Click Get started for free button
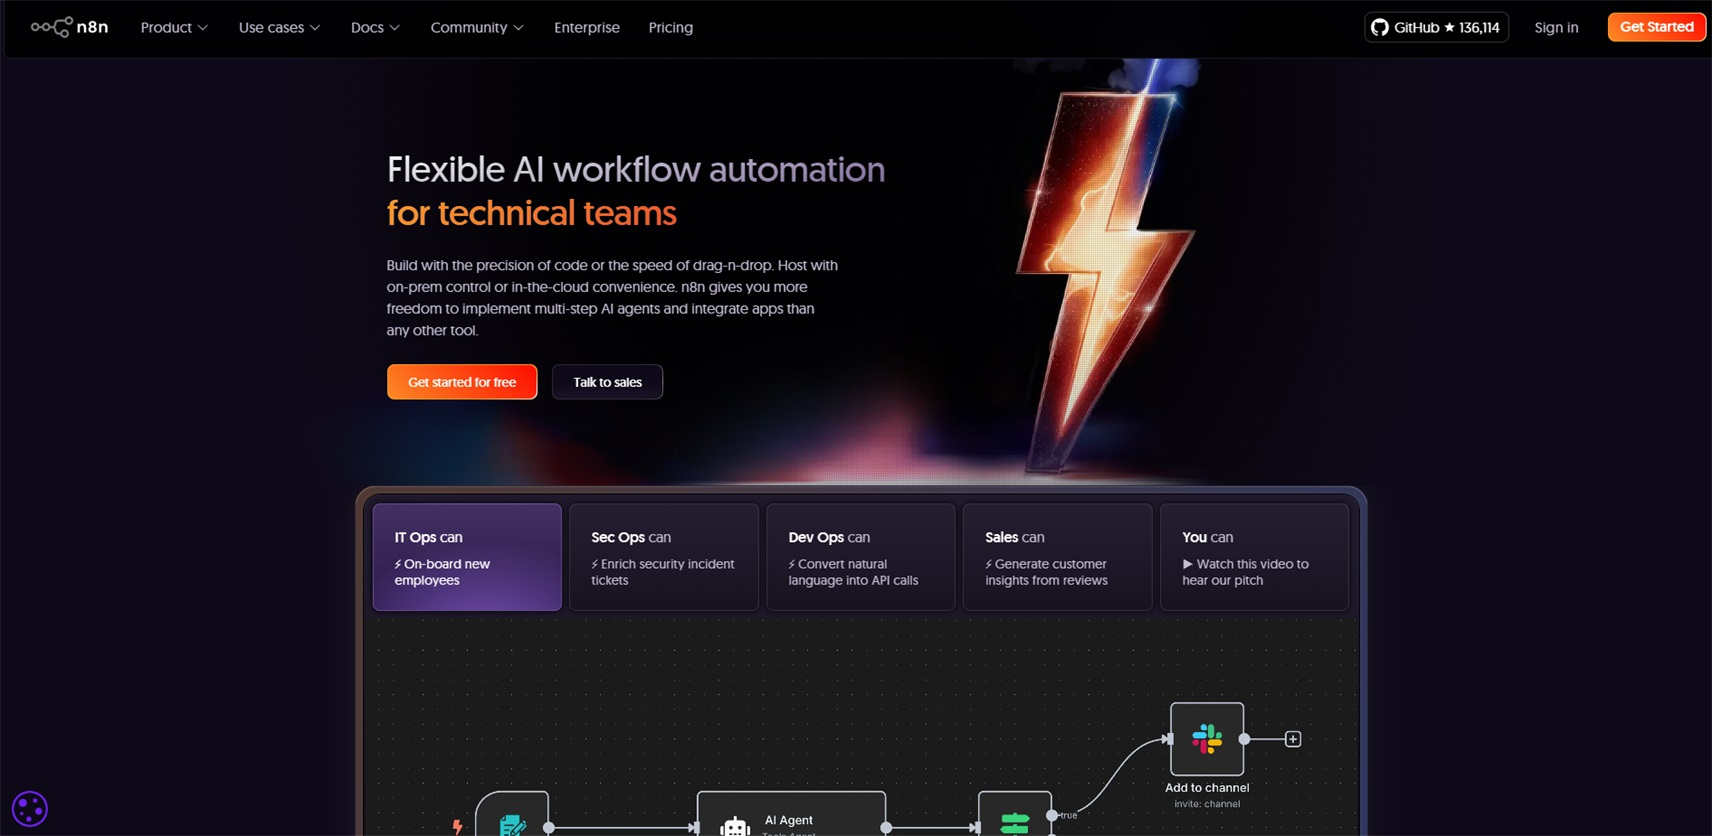 [x=462, y=382]
